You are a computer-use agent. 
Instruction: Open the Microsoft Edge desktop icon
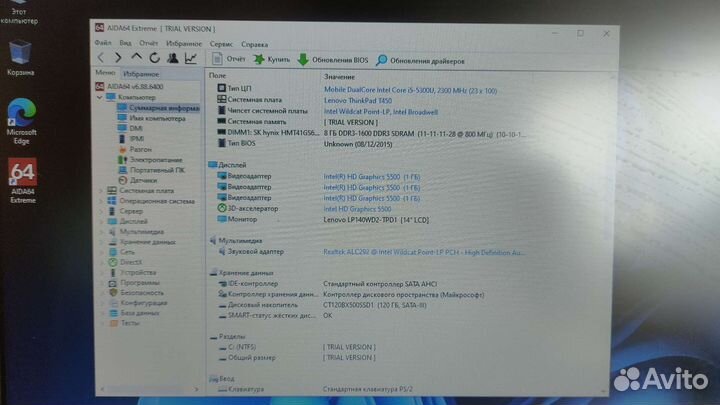pos(21,121)
